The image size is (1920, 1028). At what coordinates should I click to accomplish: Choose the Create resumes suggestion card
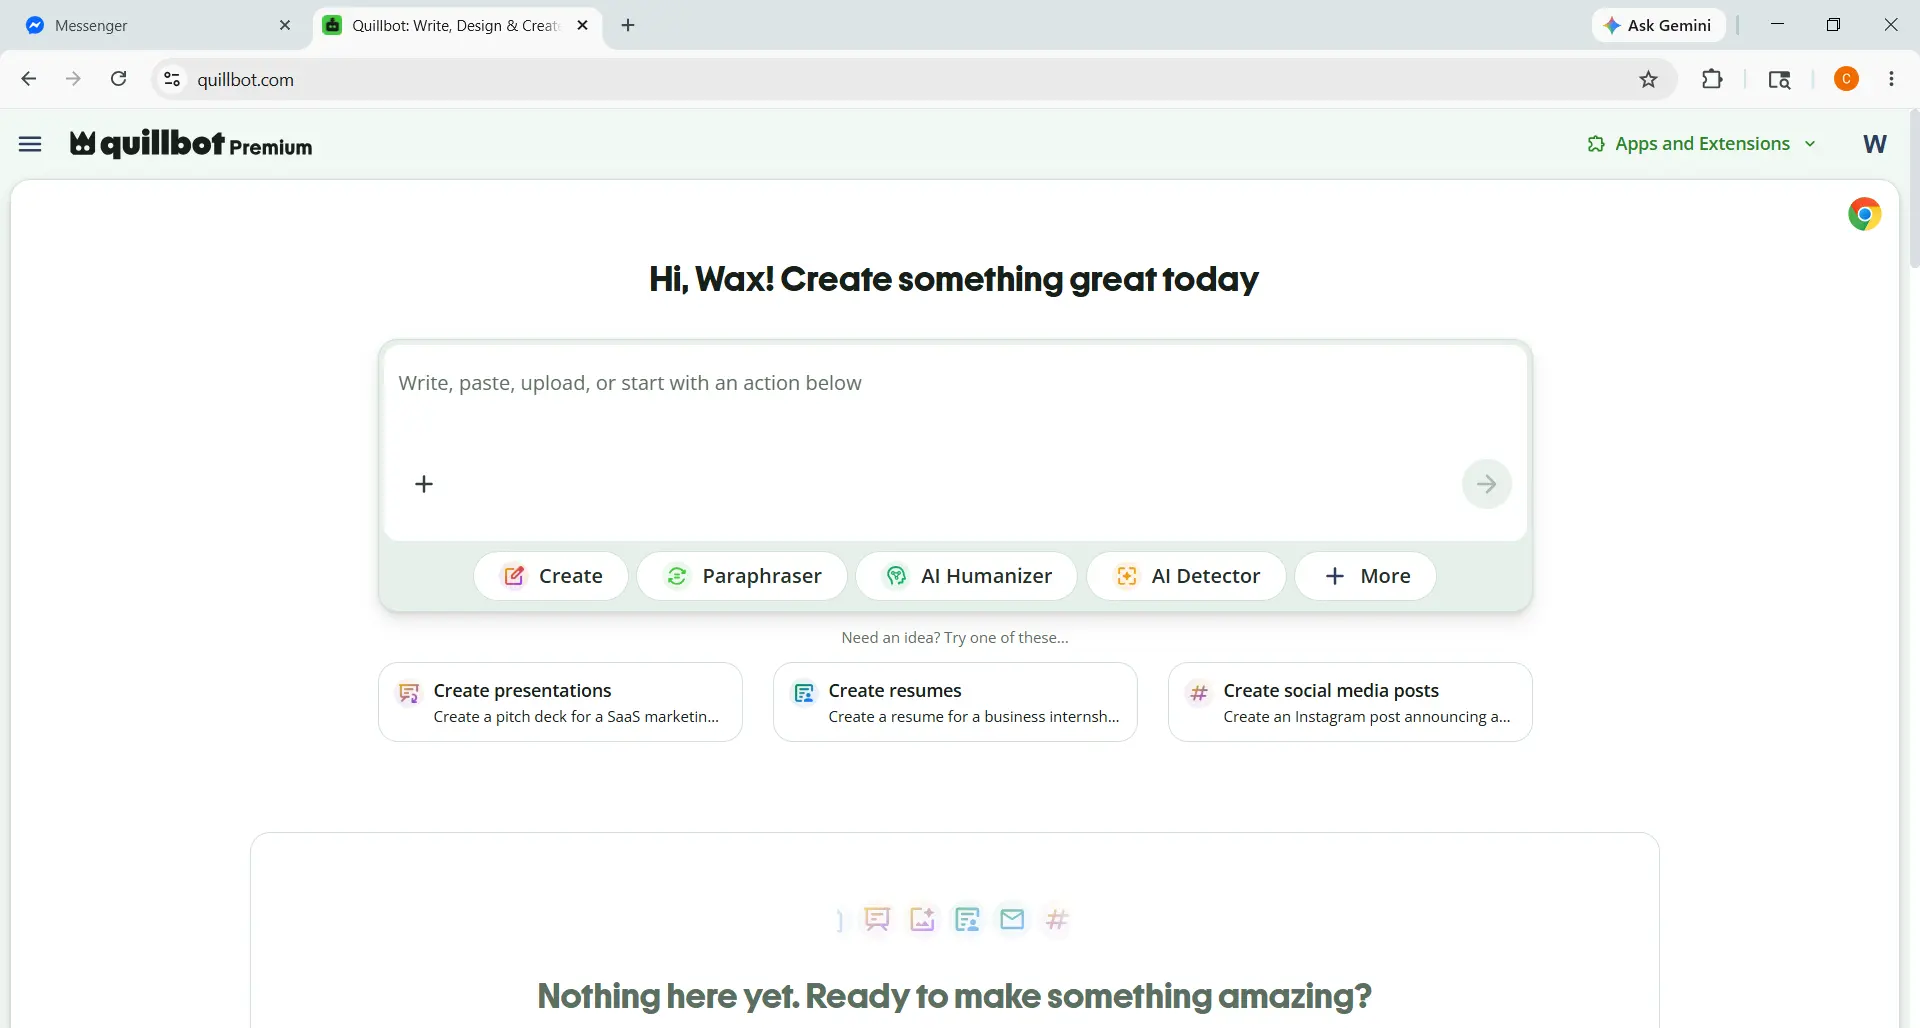click(955, 702)
